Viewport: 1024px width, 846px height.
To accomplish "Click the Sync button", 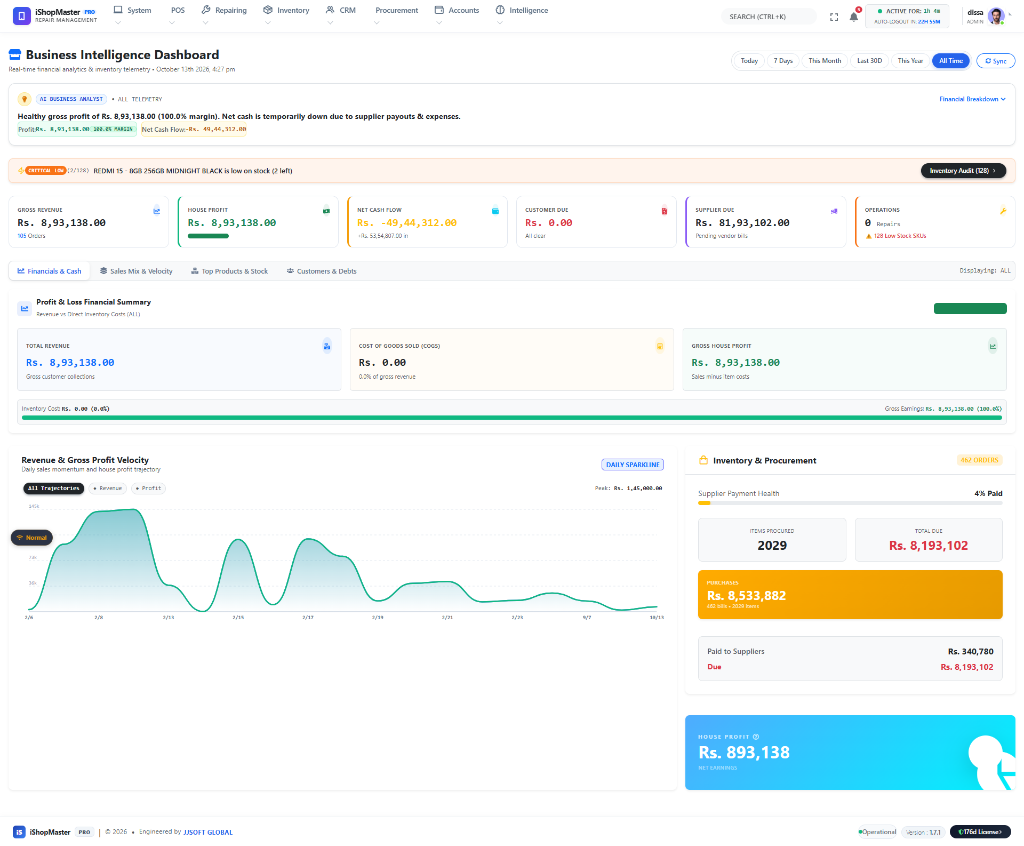I will tap(995, 61).
